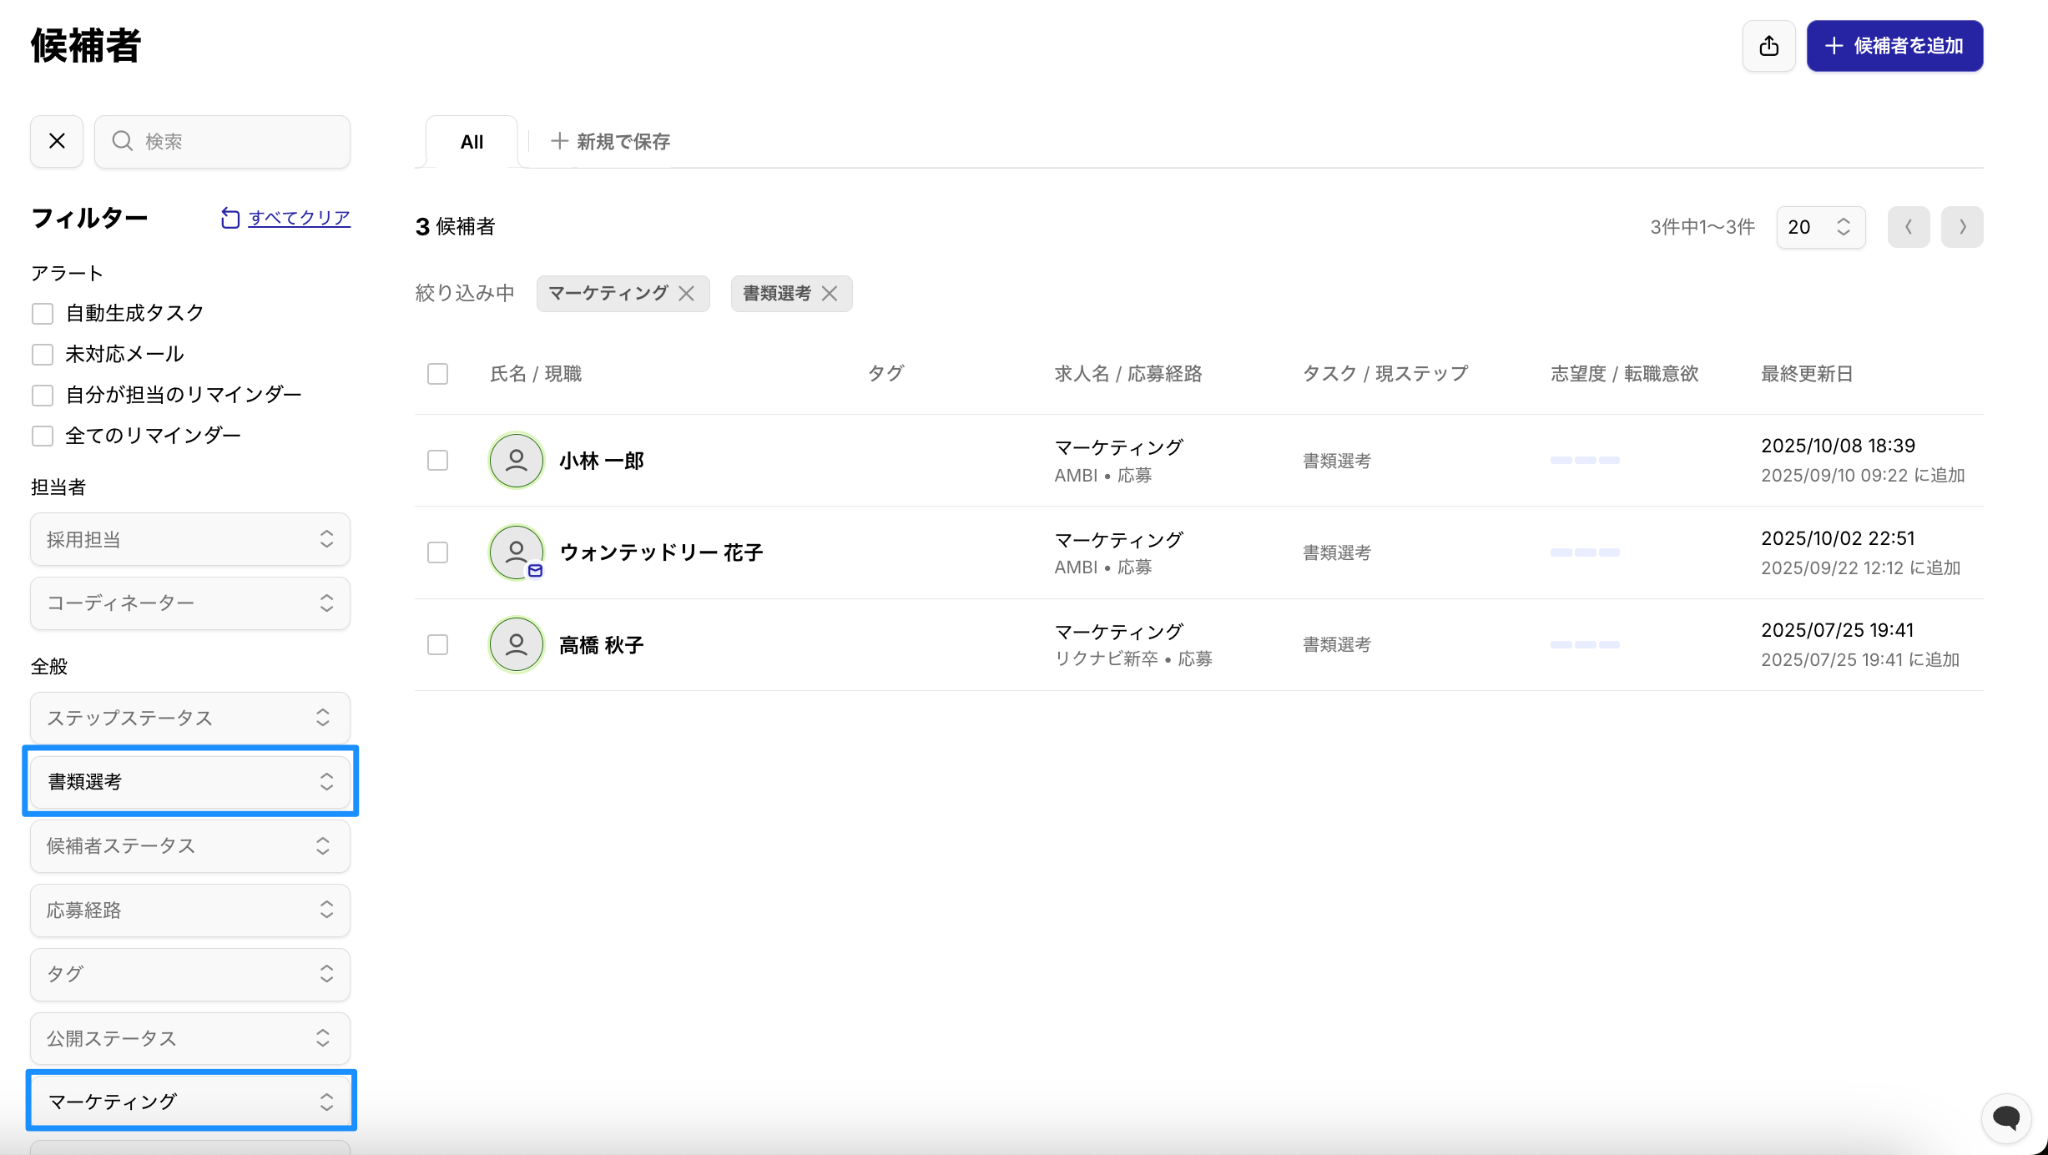Click avatar of ウォンテッドリー 花子

pyautogui.click(x=516, y=552)
